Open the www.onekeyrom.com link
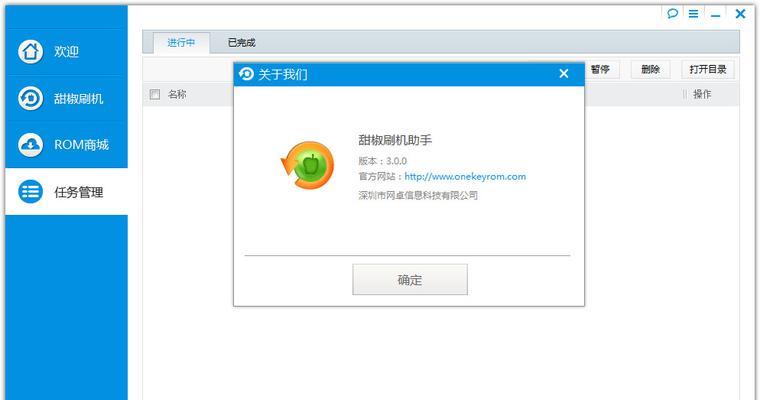The width and height of the screenshot is (760, 400). pos(465,176)
